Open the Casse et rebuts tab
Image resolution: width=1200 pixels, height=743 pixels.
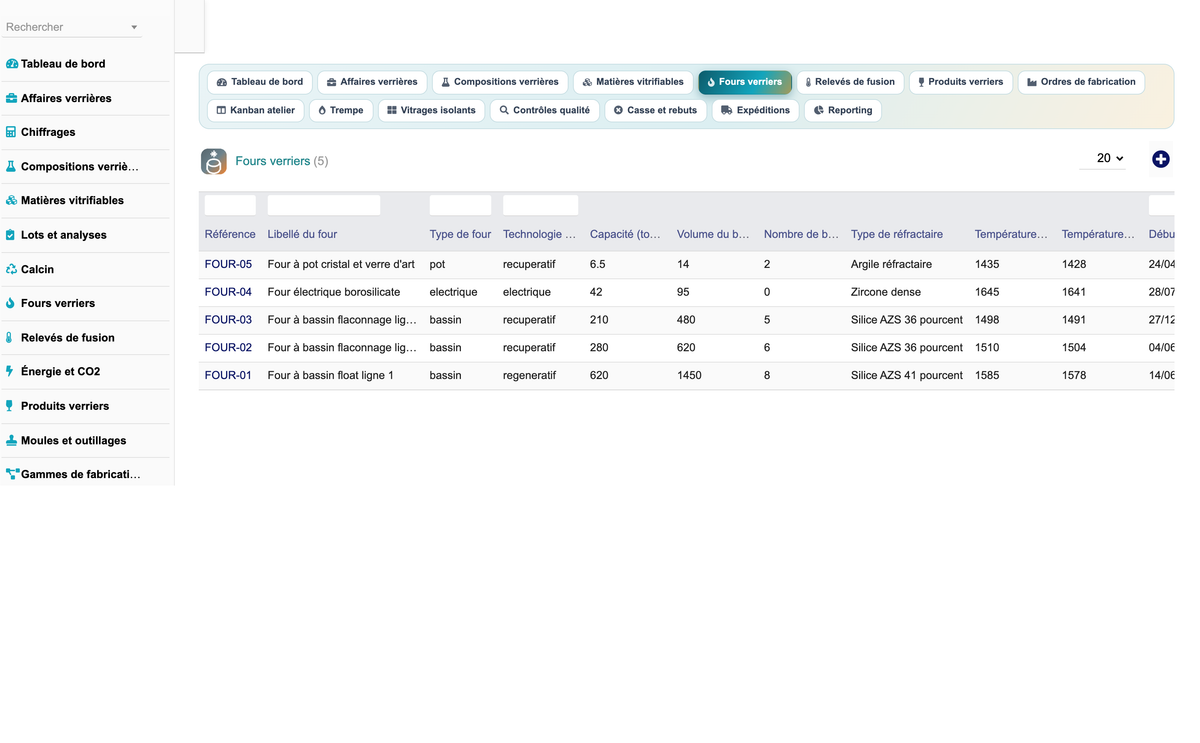click(x=655, y=110)
